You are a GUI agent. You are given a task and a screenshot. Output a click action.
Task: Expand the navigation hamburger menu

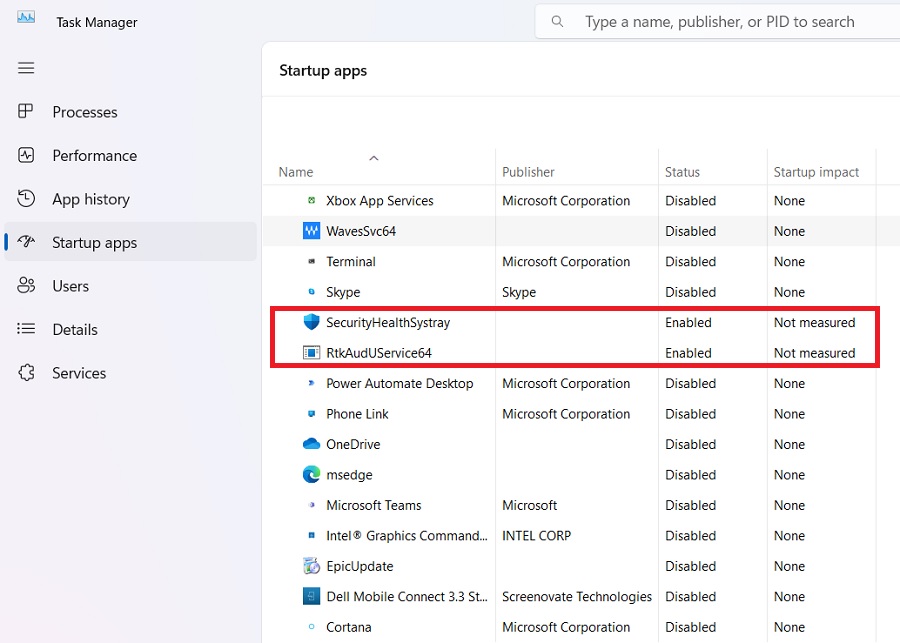click(26, 68)
